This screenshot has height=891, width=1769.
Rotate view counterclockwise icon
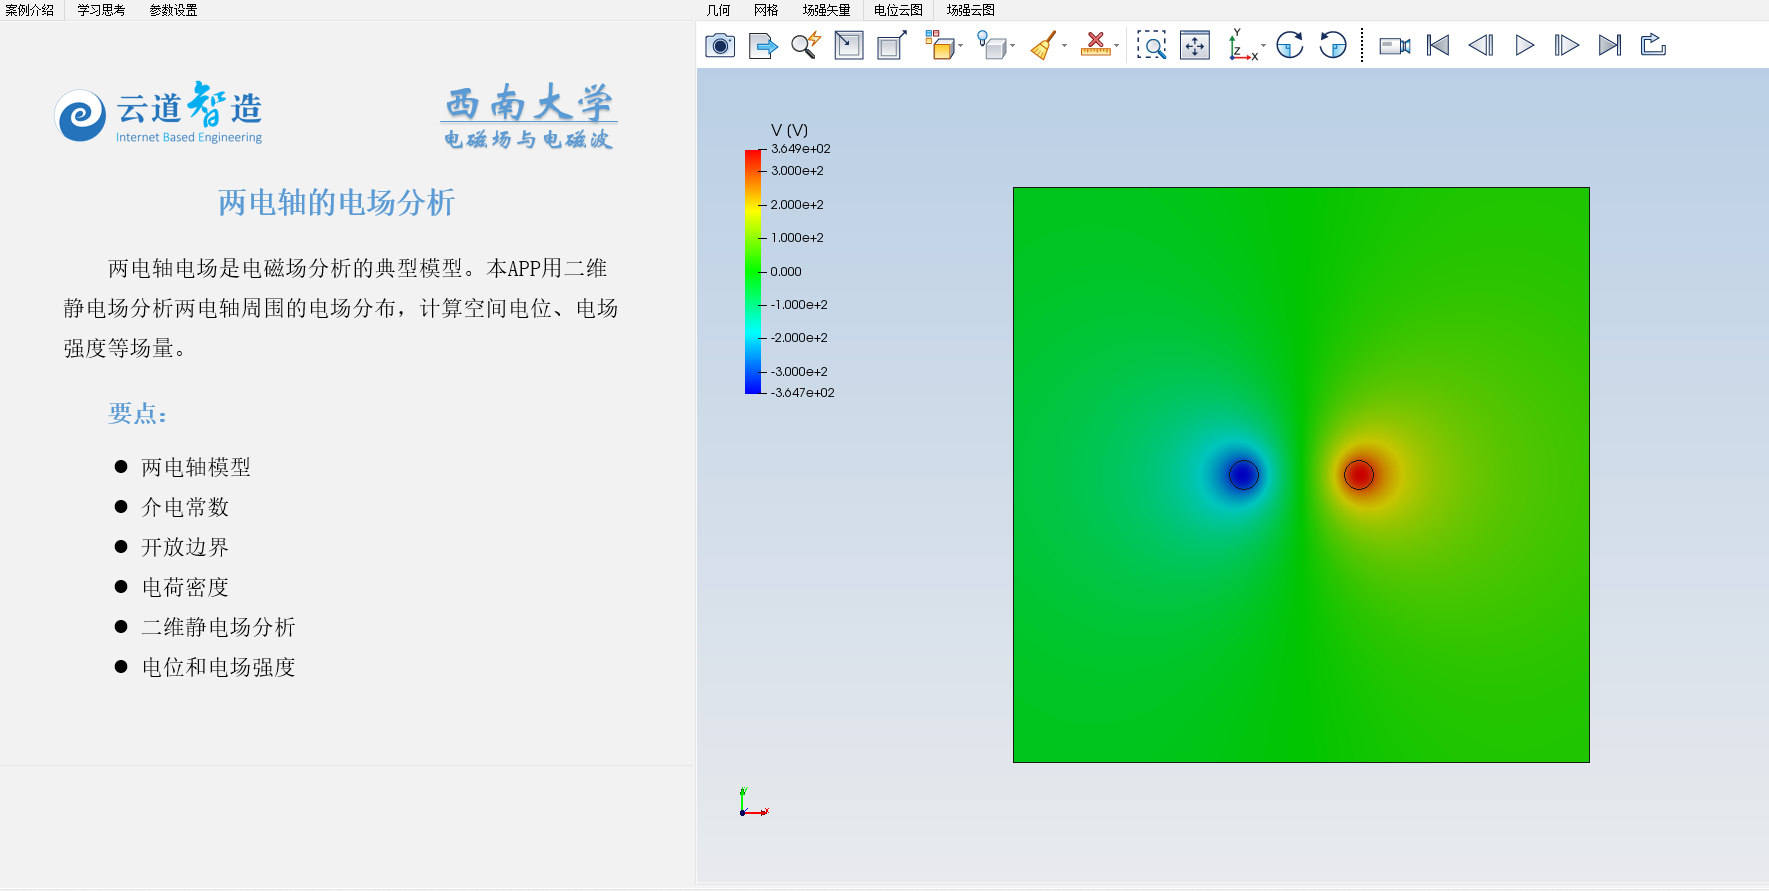coord(1333,45)
